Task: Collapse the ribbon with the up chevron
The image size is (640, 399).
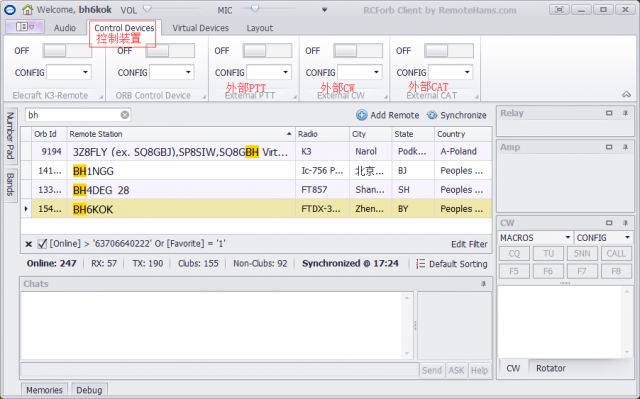Action: click(626, 94)
